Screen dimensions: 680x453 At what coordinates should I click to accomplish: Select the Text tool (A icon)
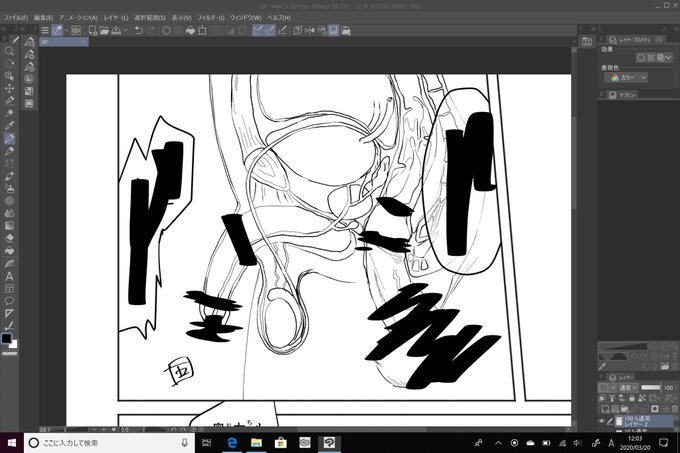[9, 276]
